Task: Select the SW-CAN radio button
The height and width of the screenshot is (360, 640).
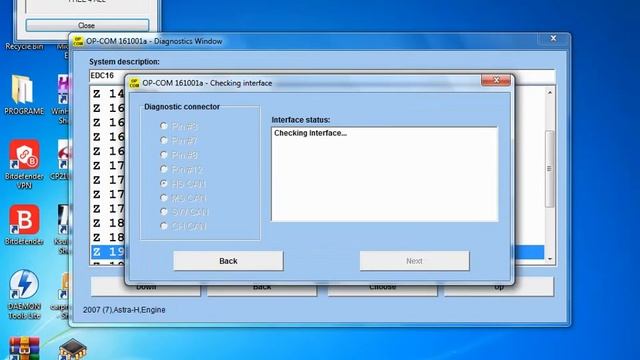Action: point(164,211)
